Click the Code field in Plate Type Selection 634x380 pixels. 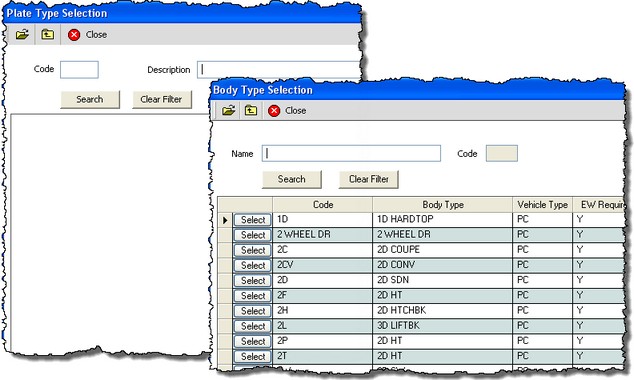[79, 70]
